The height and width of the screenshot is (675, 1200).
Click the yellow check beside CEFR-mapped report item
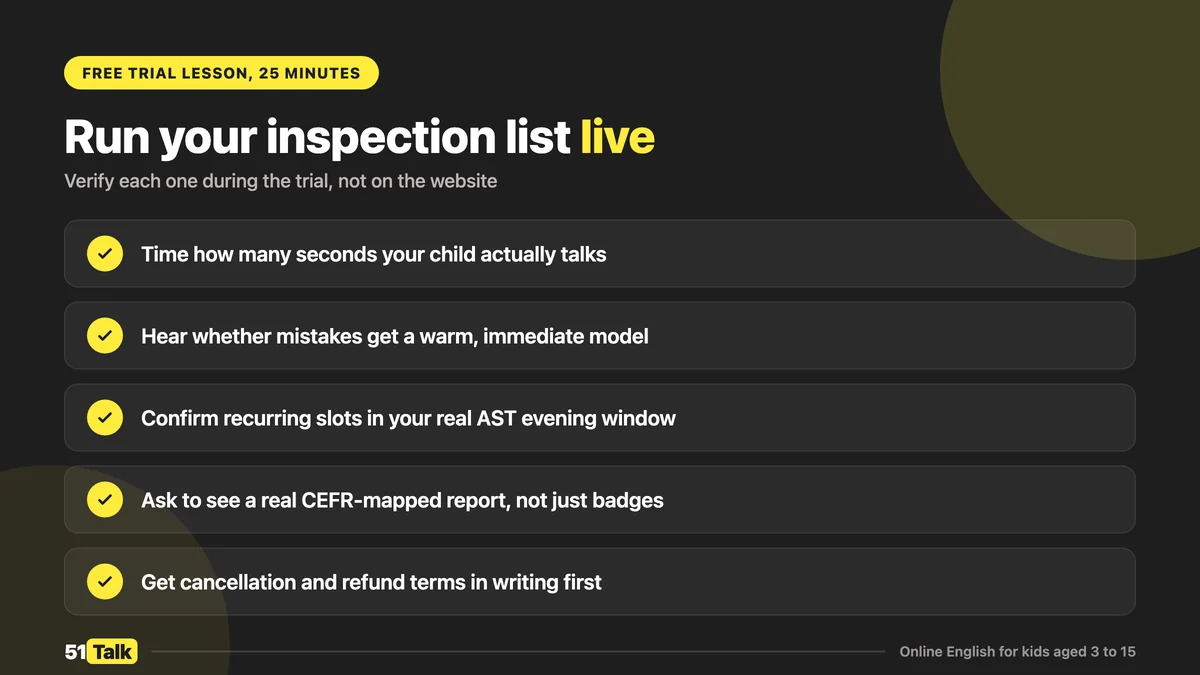click(105, 500)
